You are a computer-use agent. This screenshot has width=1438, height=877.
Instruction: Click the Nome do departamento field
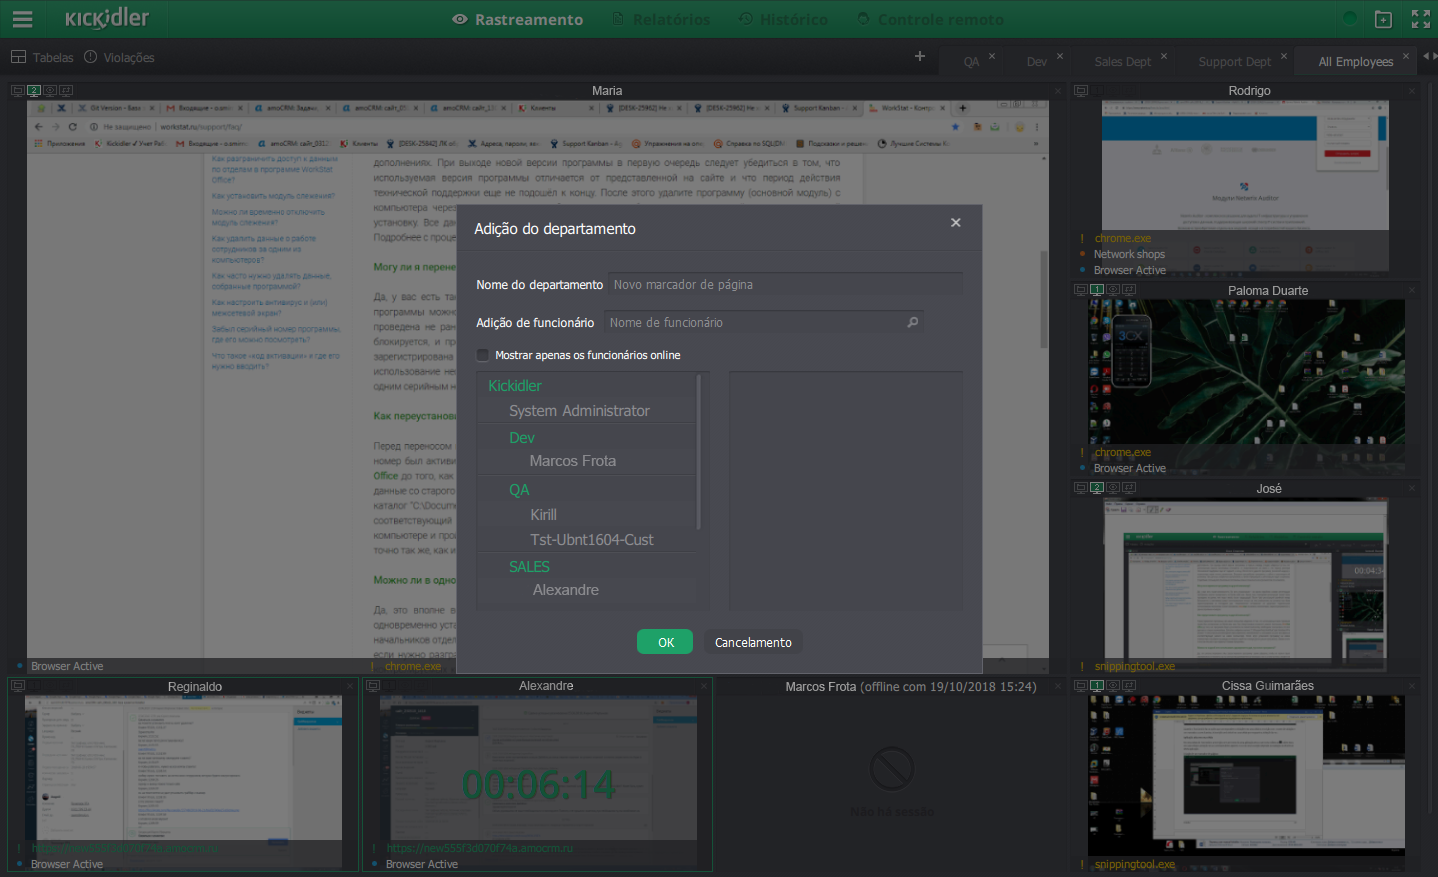point(785,284)
